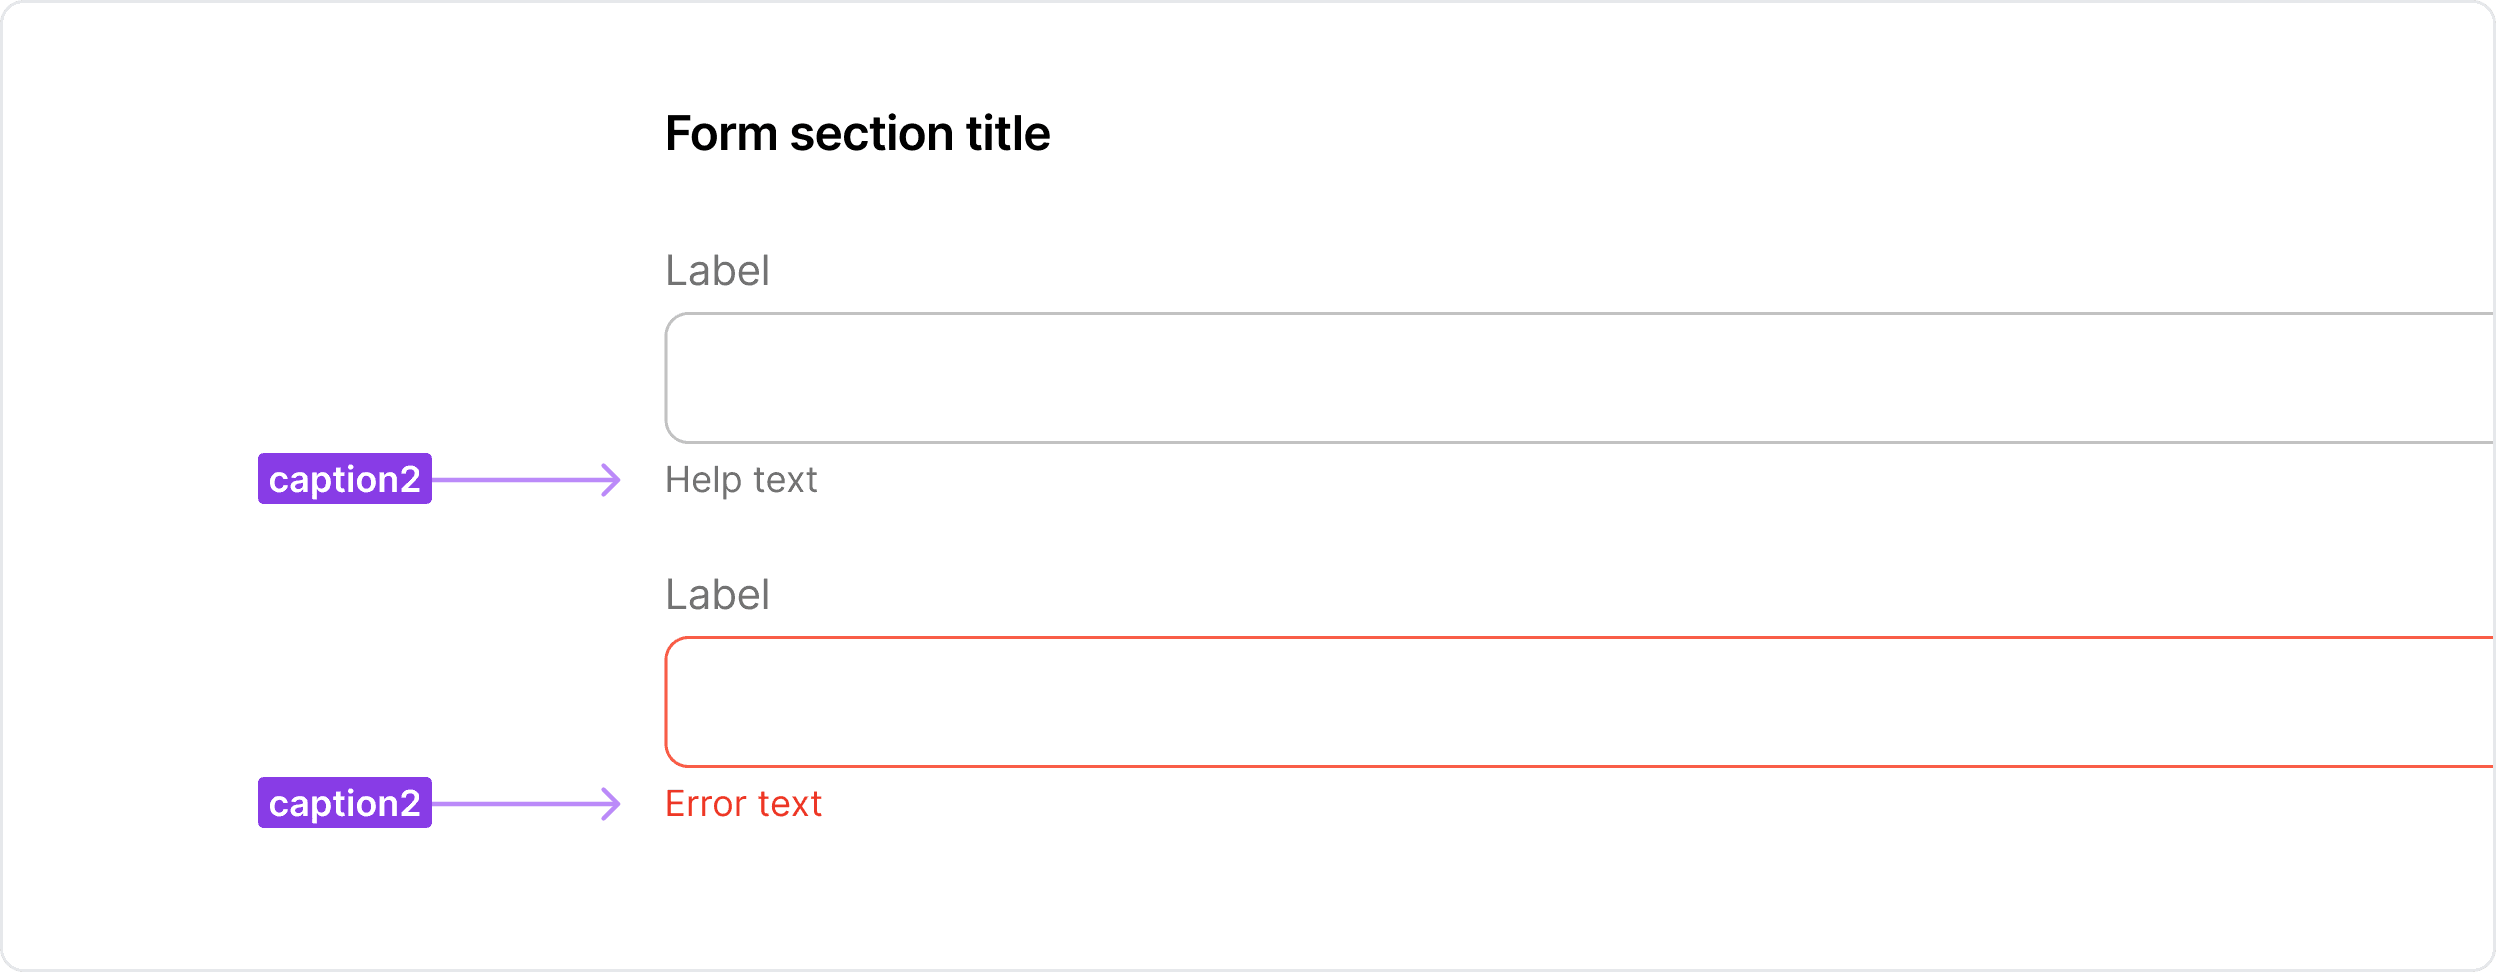Click the arrowhead pointing at Error text
The image size is (2496, 972).
click(x=610, y=804)
